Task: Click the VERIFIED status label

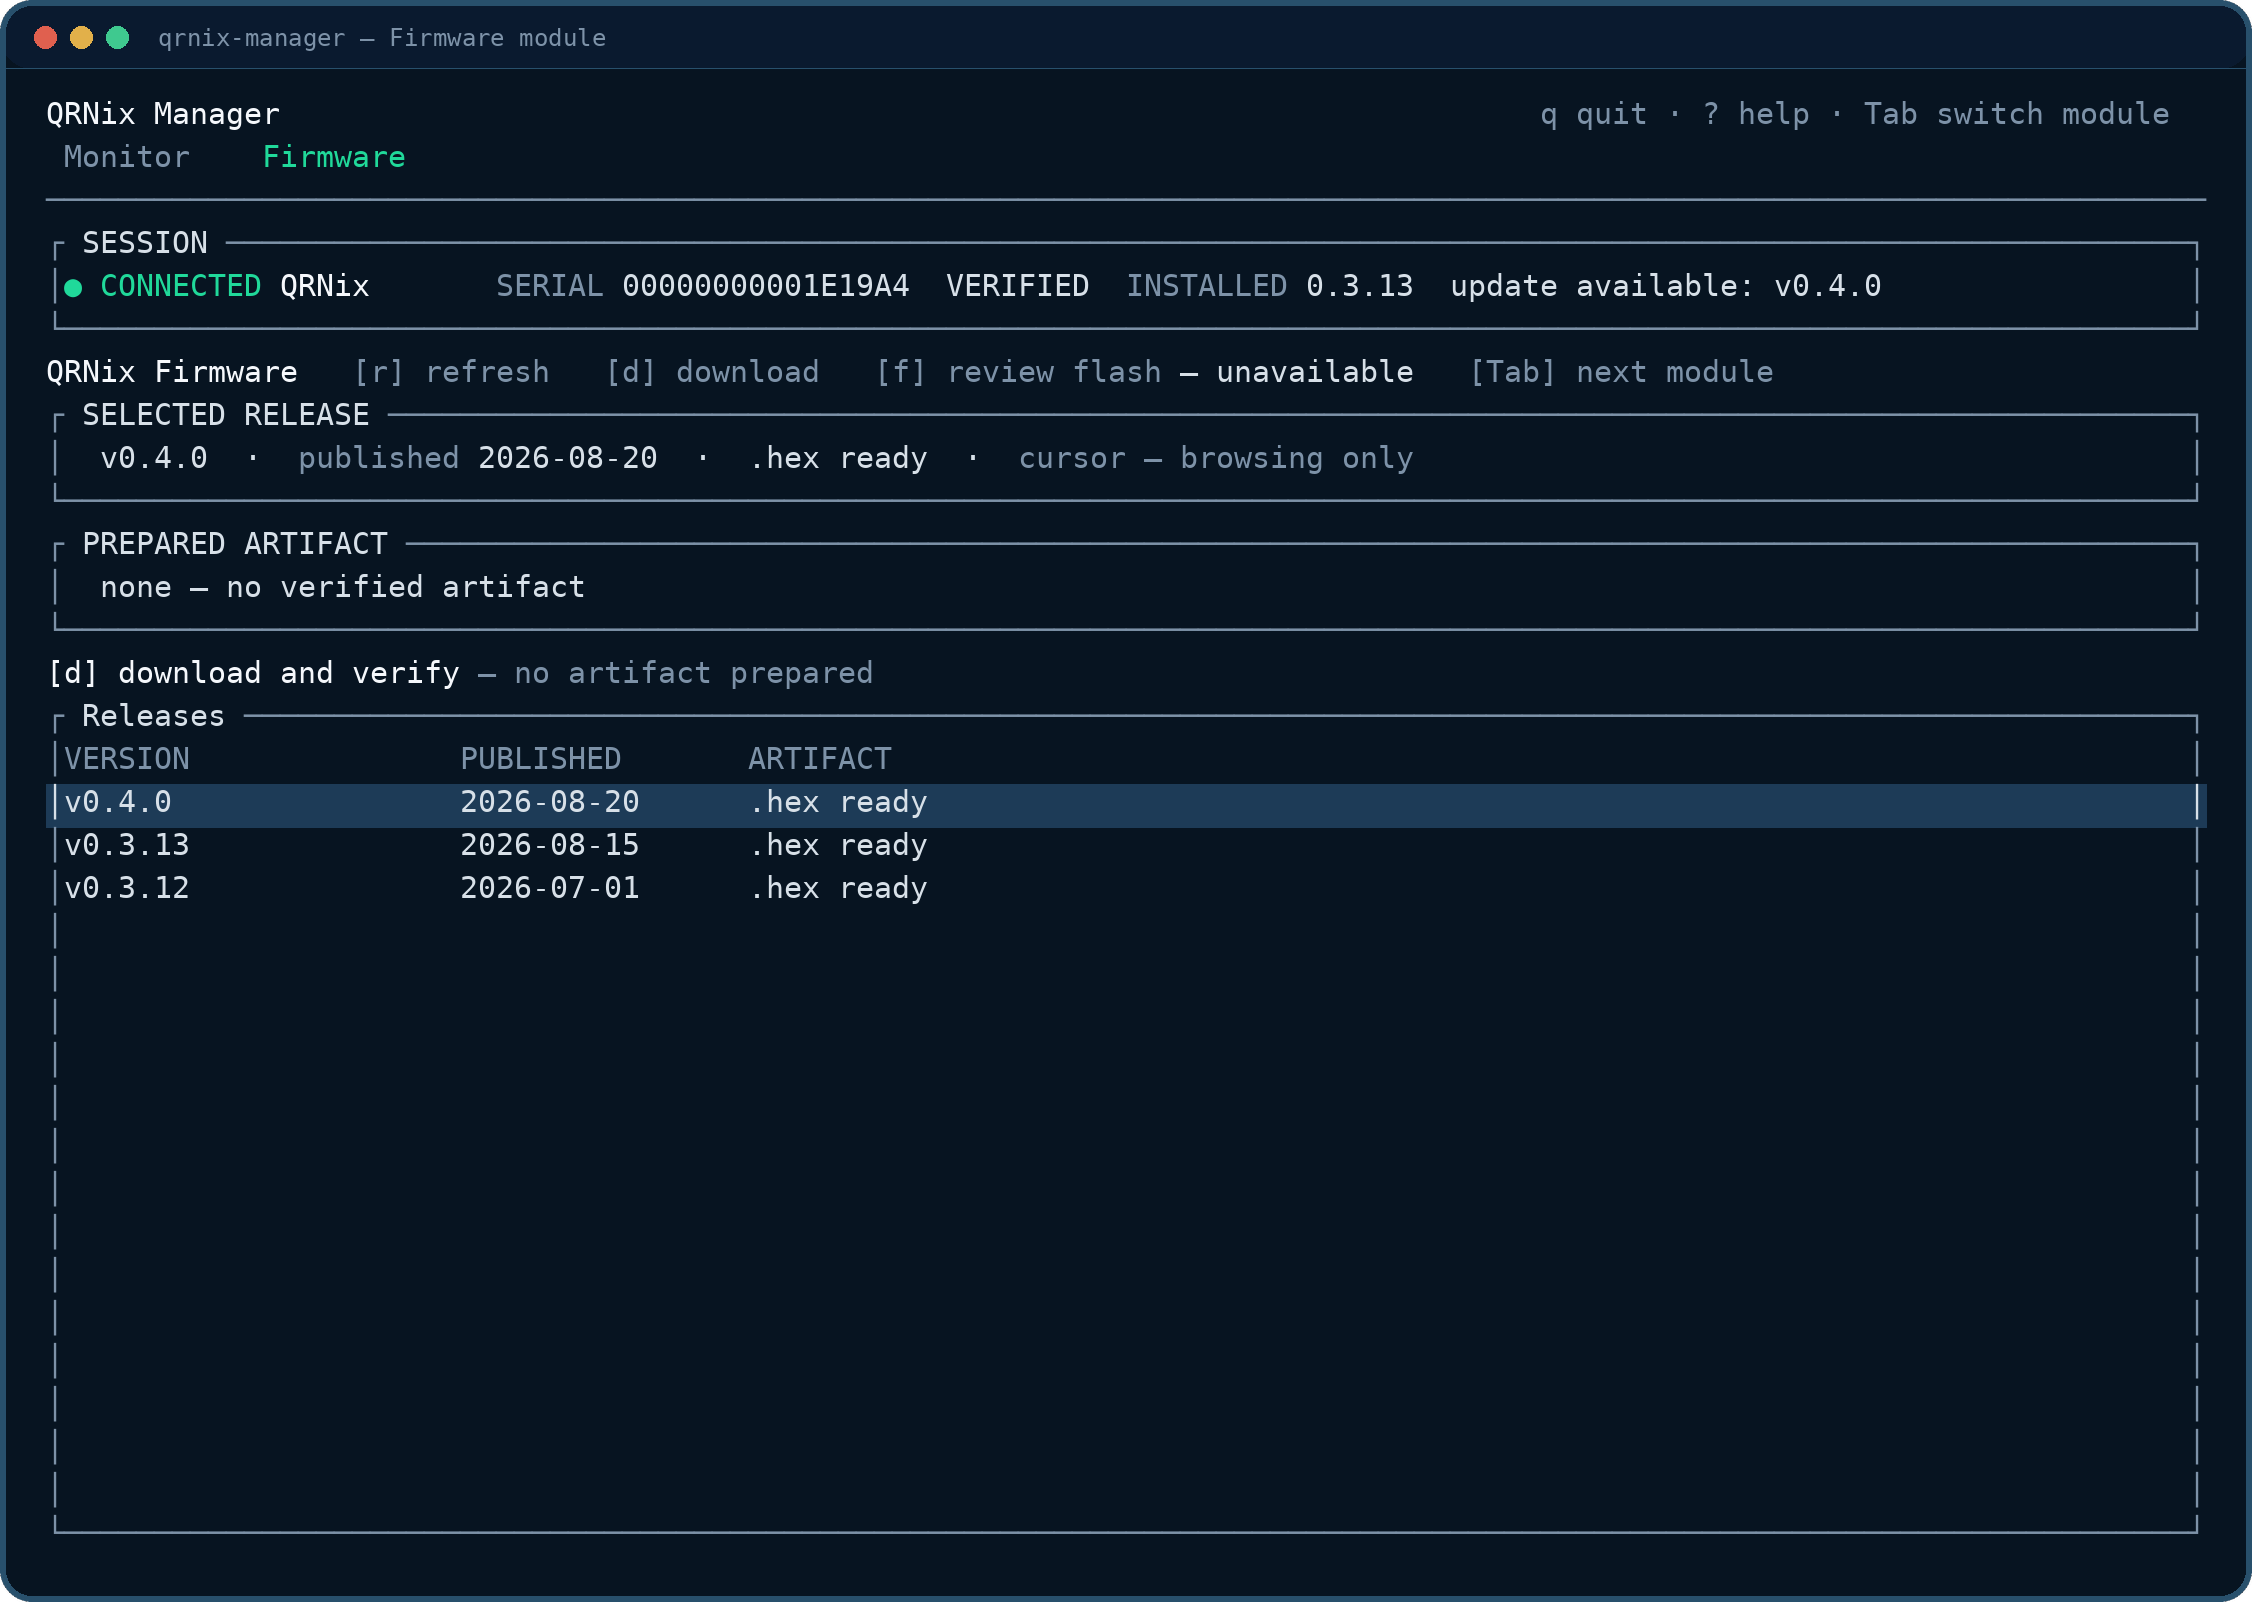Action: point(1018,286)
